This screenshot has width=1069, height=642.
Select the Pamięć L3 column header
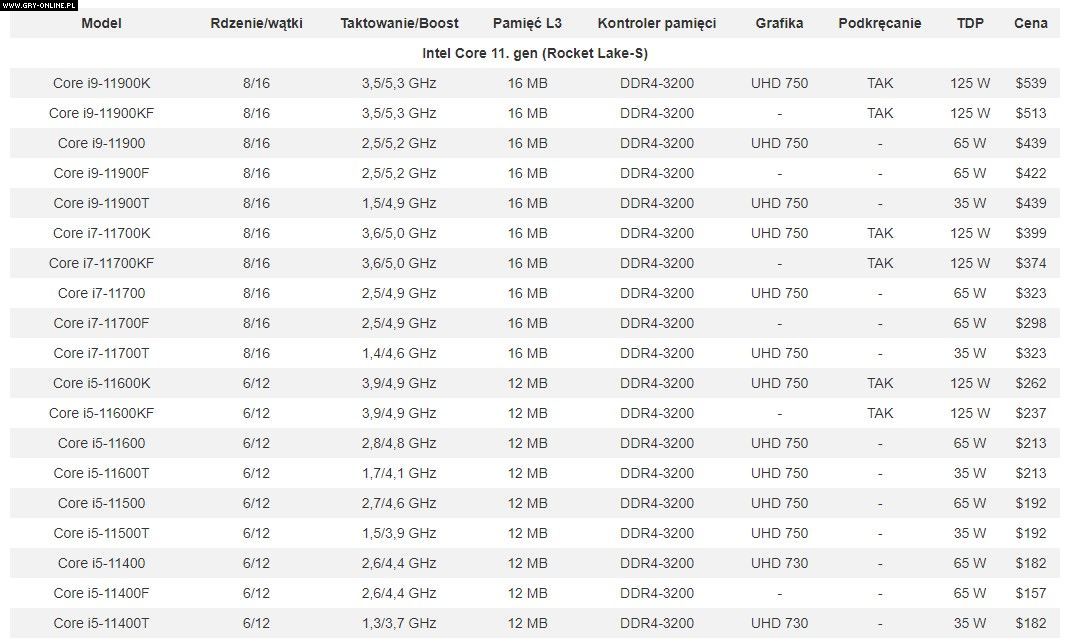pos(527,23)
